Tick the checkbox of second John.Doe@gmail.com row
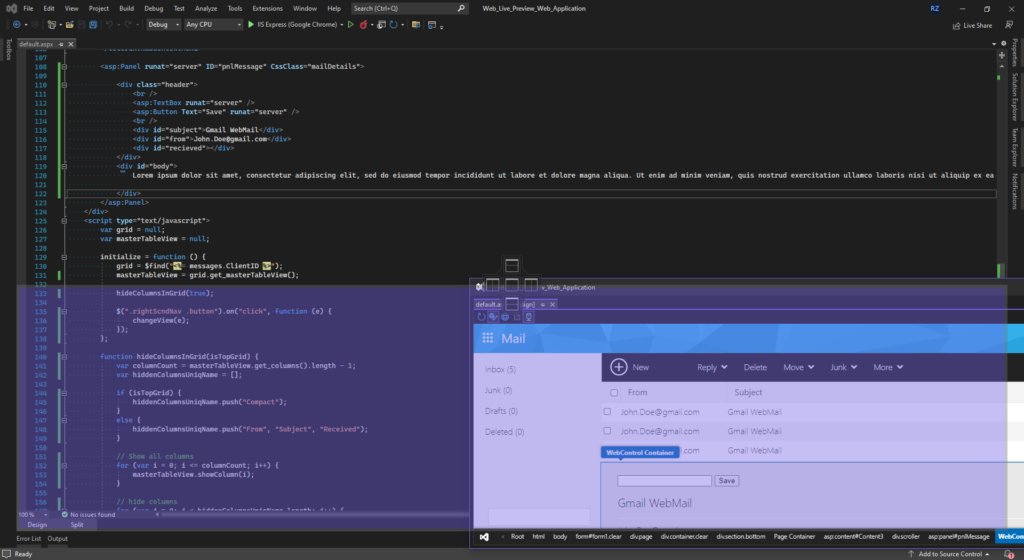Viewport: 1024px width, 560px height. [607, 431]
